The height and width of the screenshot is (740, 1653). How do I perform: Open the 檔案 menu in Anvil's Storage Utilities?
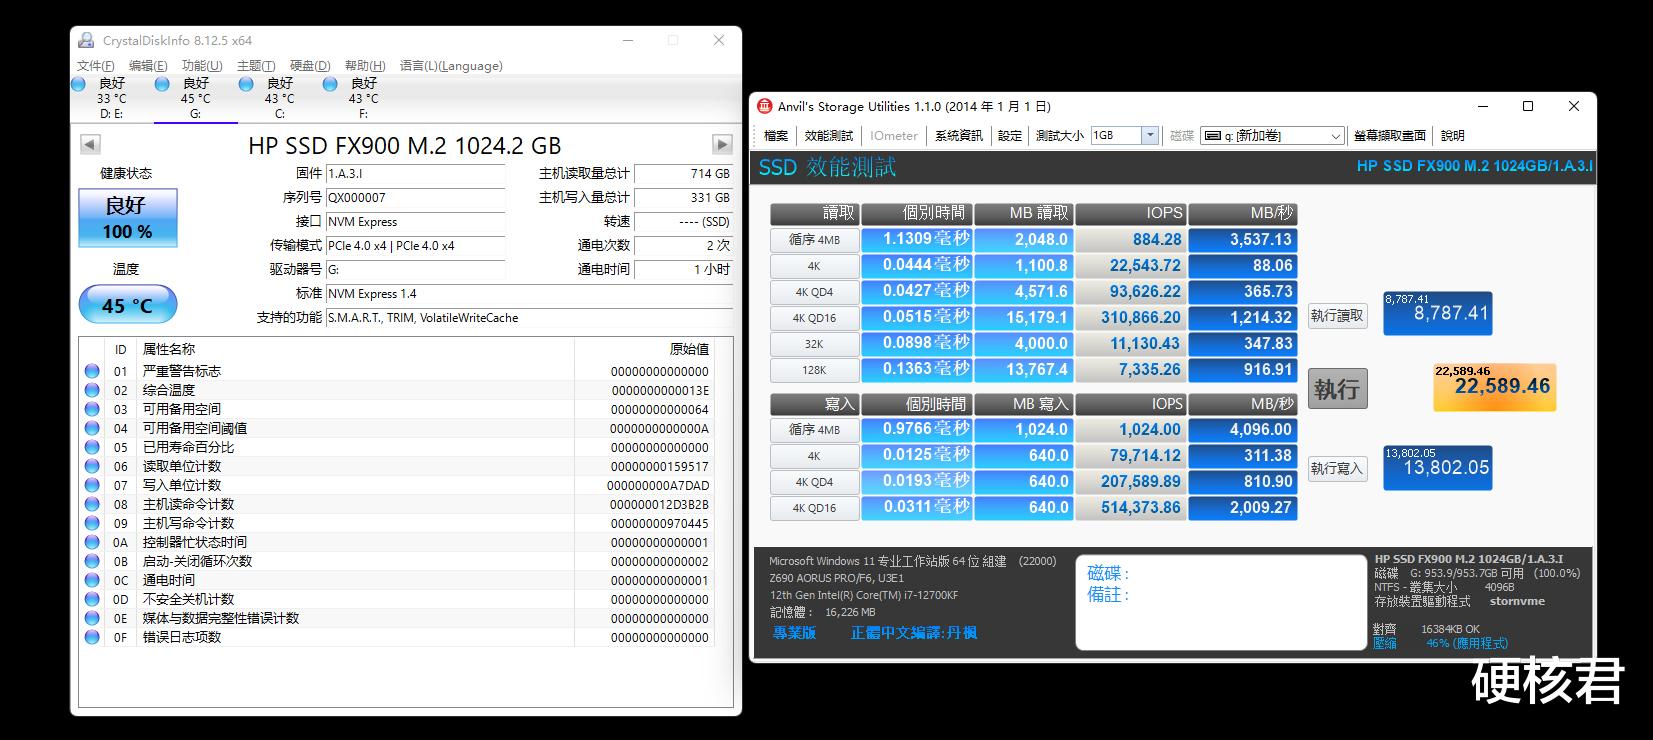pos(776,136)
